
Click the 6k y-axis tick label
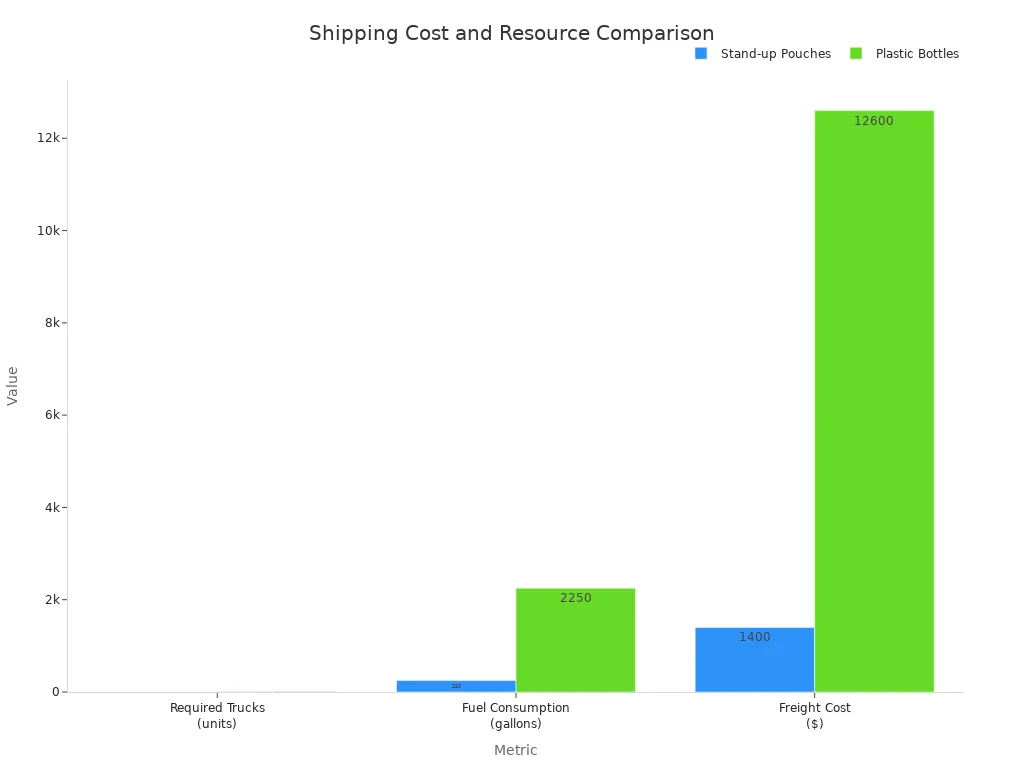click(x=52, y=415)
